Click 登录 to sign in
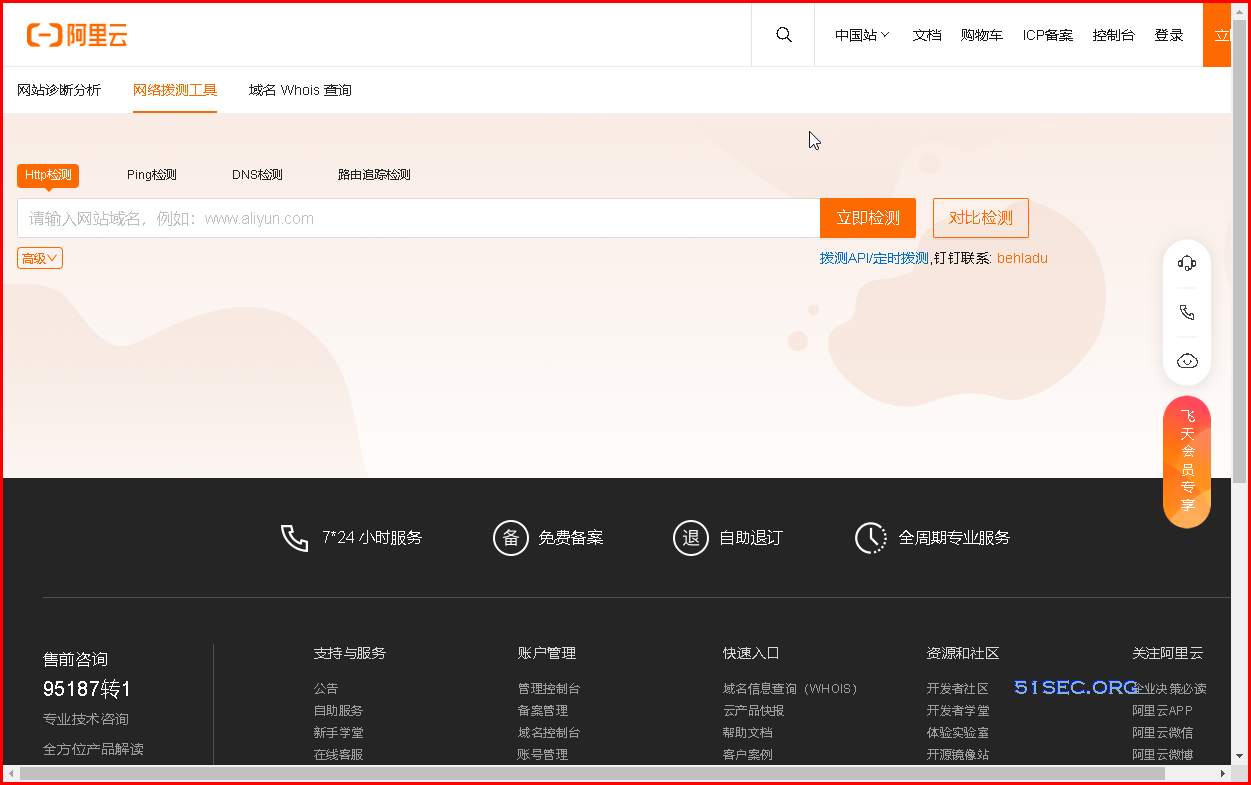The width and height of the screenshot is (1251, 785). pos(1169,35)
